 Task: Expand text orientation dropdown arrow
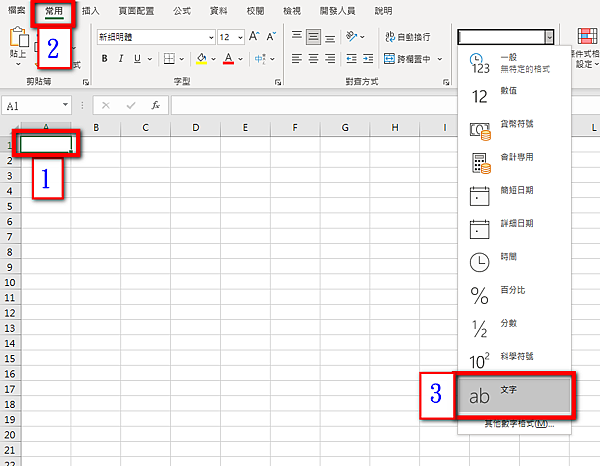(362, 37)
